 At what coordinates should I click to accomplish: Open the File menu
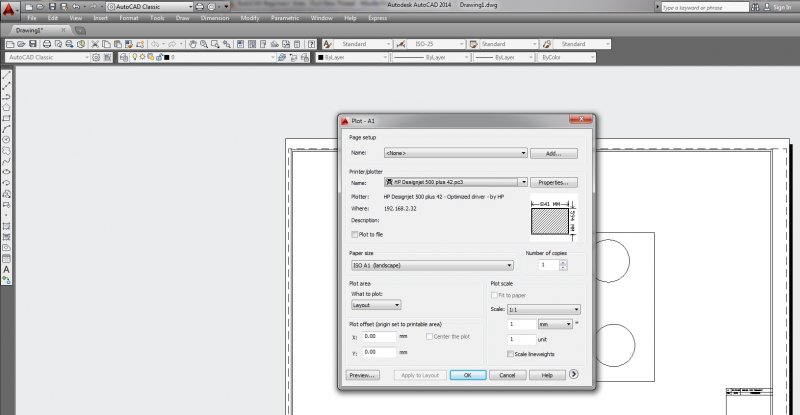tap(32, 18)
